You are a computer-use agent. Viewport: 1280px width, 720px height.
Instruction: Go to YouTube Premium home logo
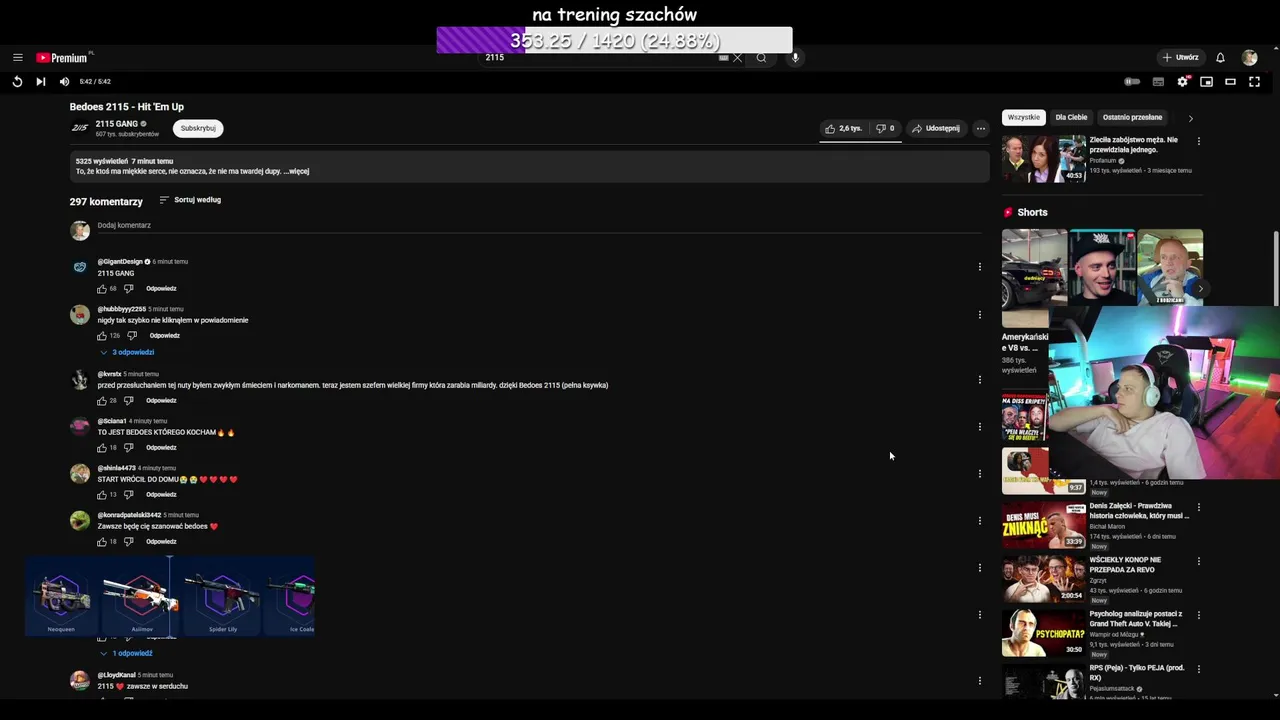coord(62,58)
